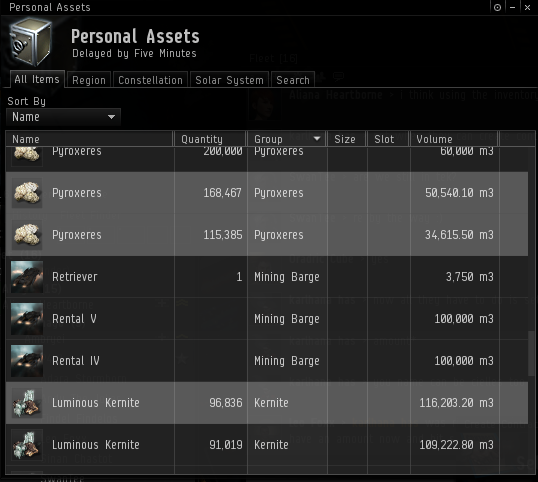The width and height of the screenshot is (538, 482).
Task: Click the 168,467 Pyroxeres ore icon
Action: pyautogui.click(x=27, y=193)
